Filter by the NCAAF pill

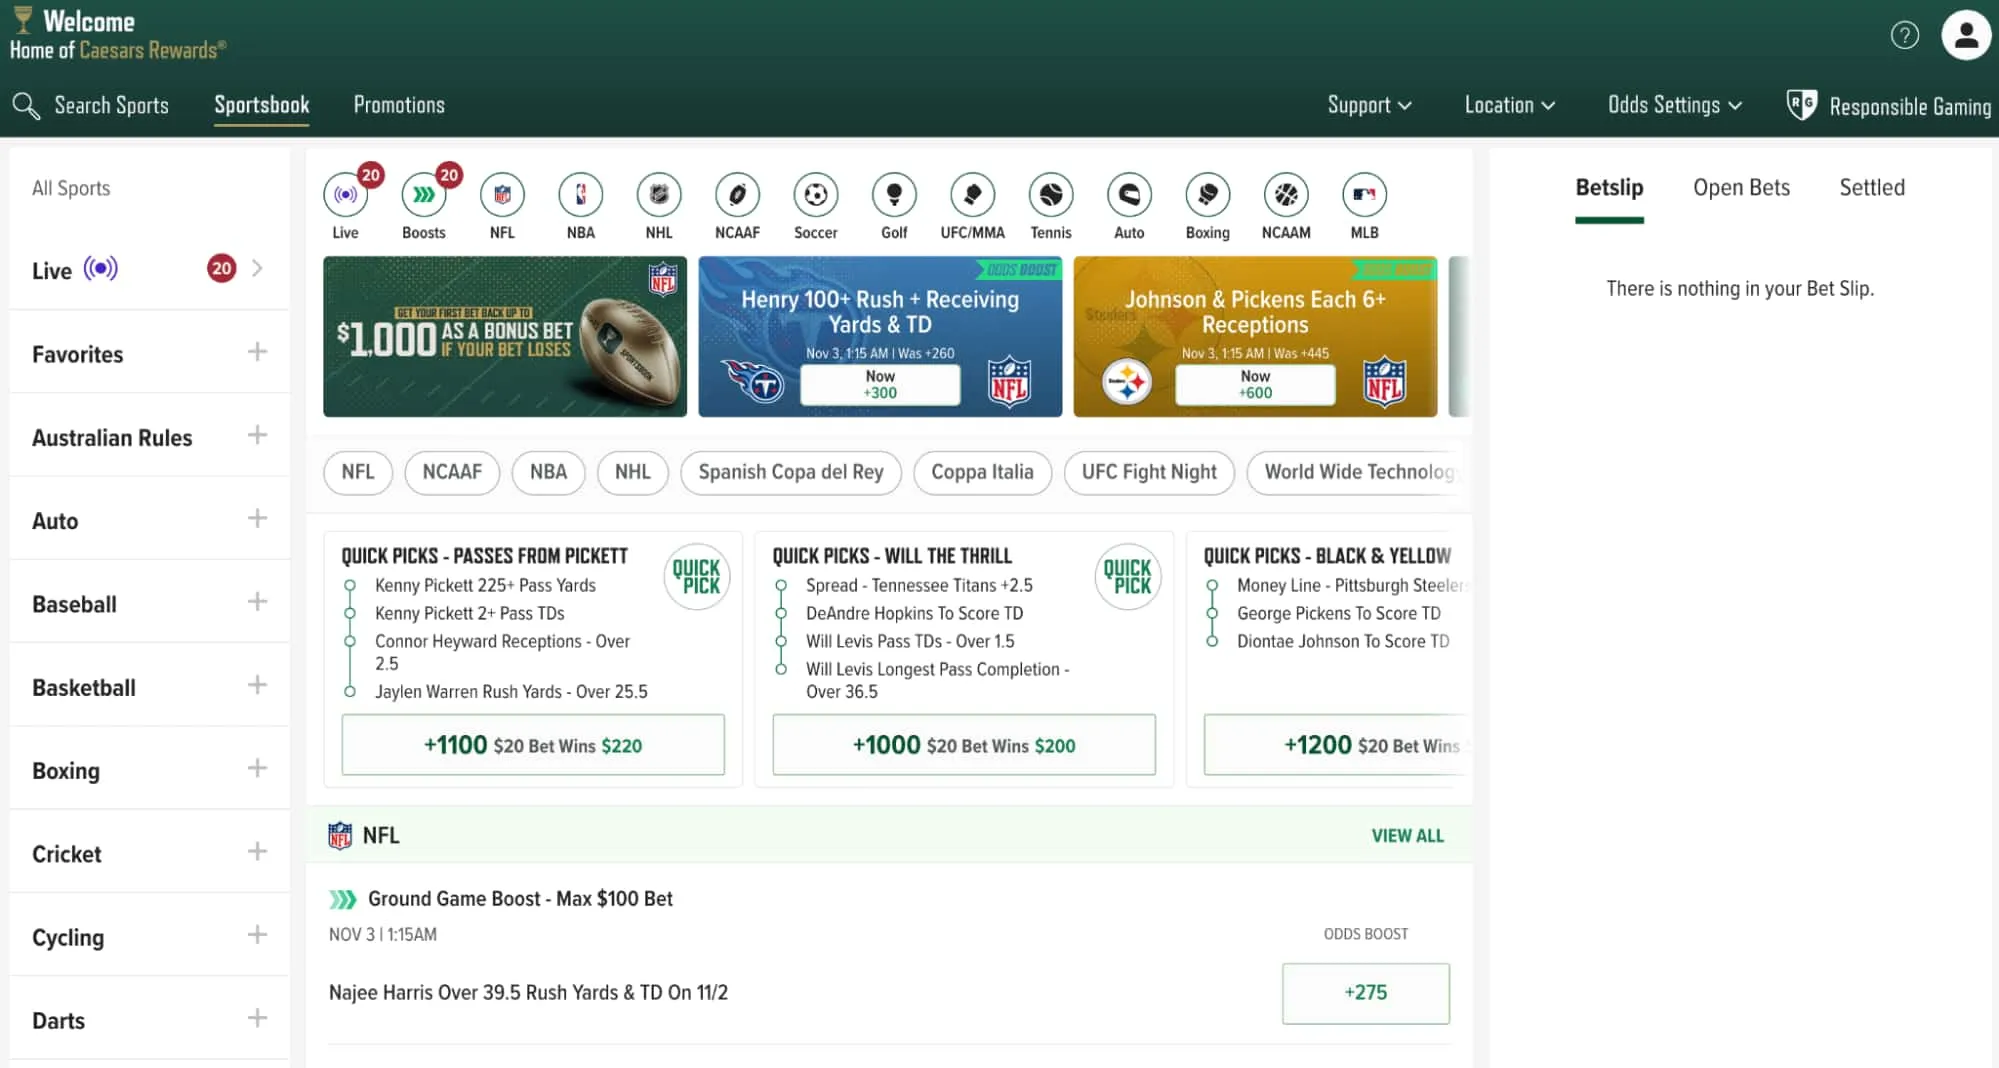(x=452, y=472)
